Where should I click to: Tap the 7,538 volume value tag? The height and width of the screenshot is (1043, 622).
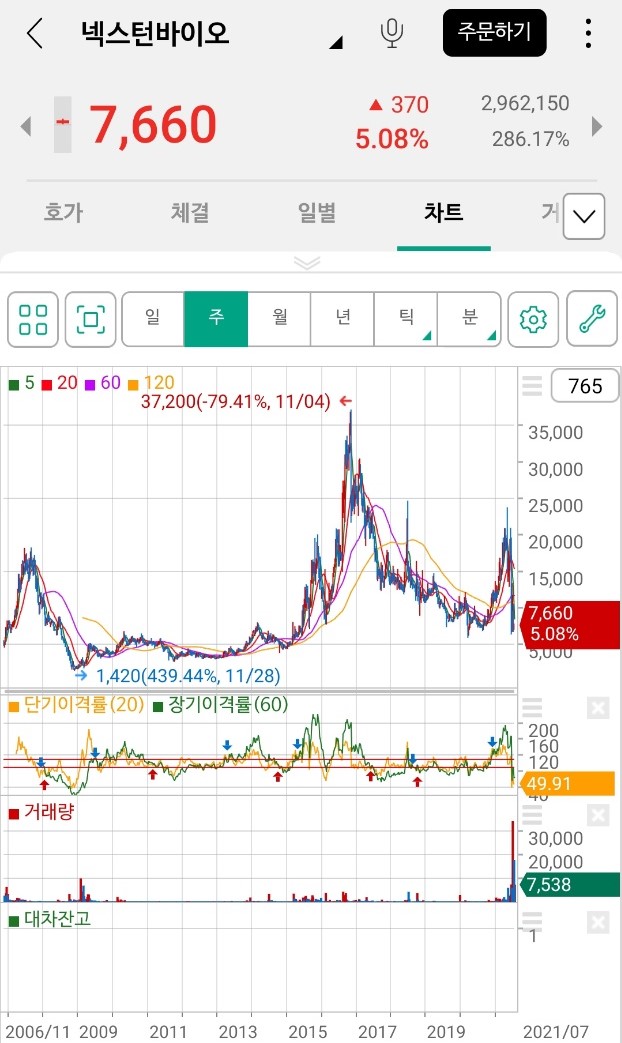(x=569, y=885)
